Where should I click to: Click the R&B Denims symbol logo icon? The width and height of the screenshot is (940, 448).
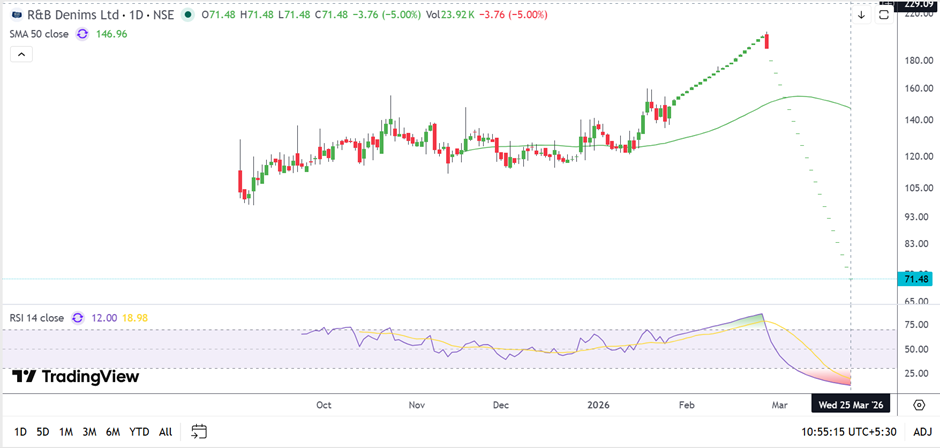[x=17, y=15]
